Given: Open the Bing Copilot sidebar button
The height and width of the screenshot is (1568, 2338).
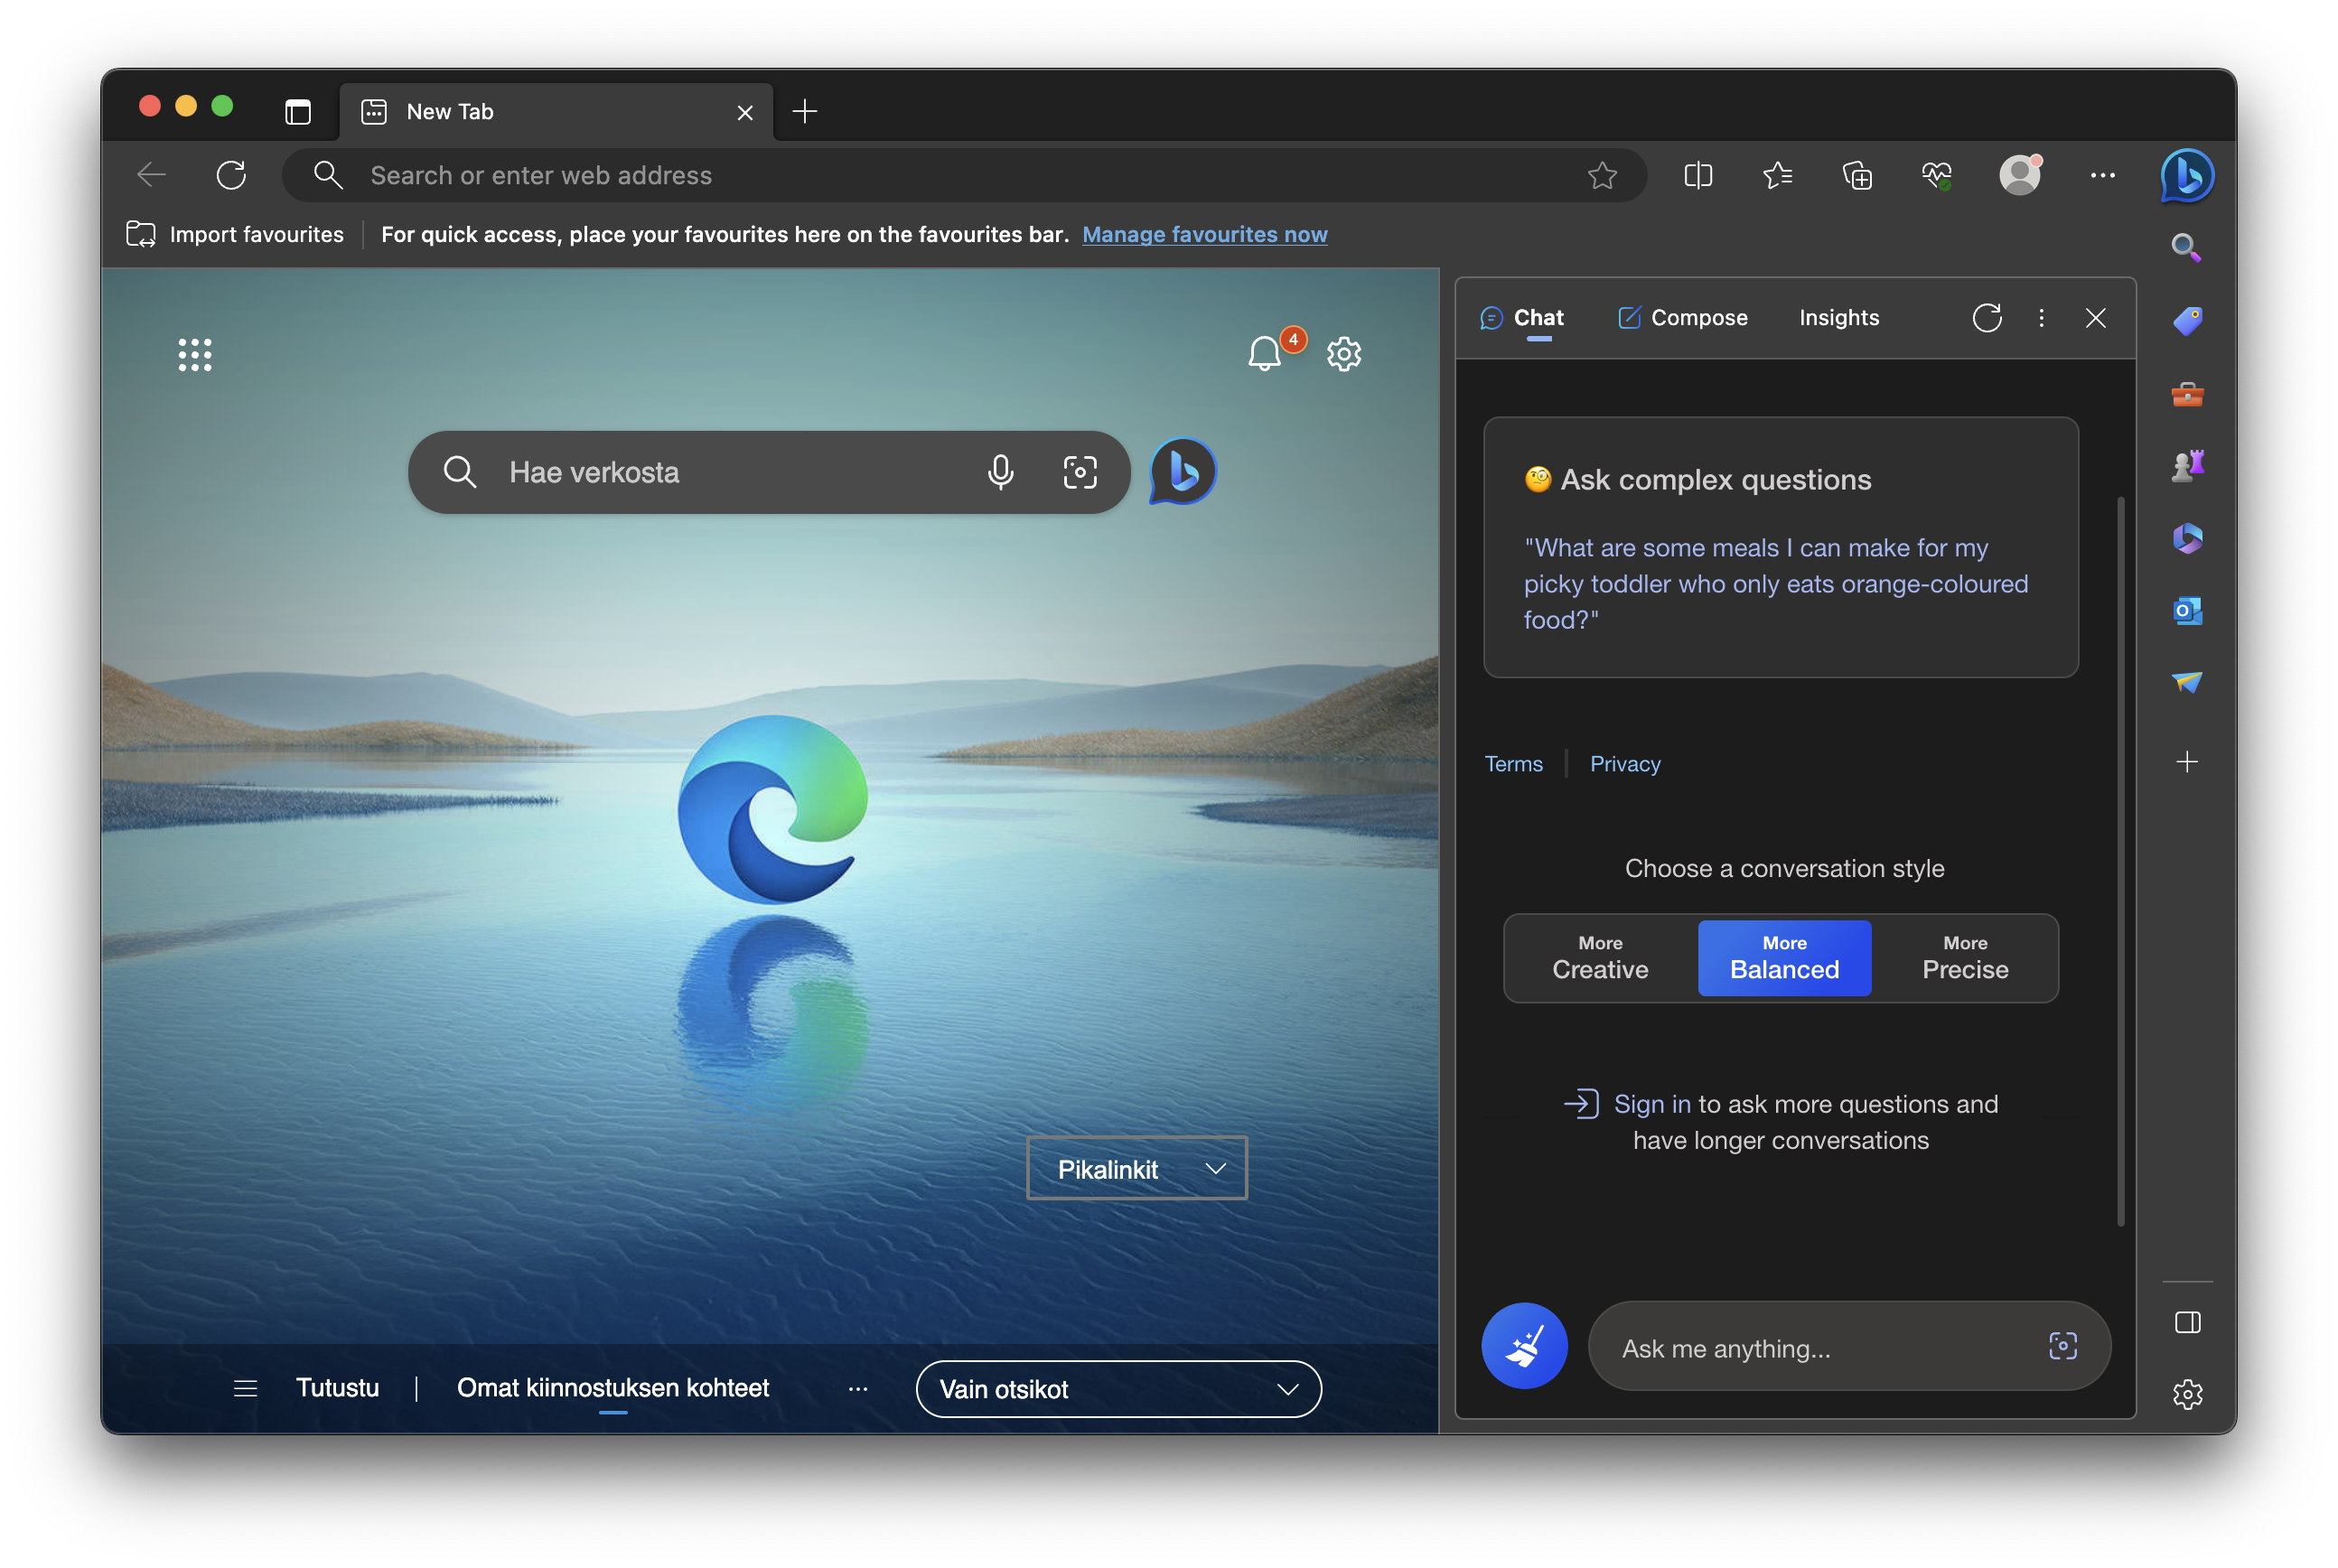Looking at the screenshot, I should pyautogui.click(x=2187, y=175).
